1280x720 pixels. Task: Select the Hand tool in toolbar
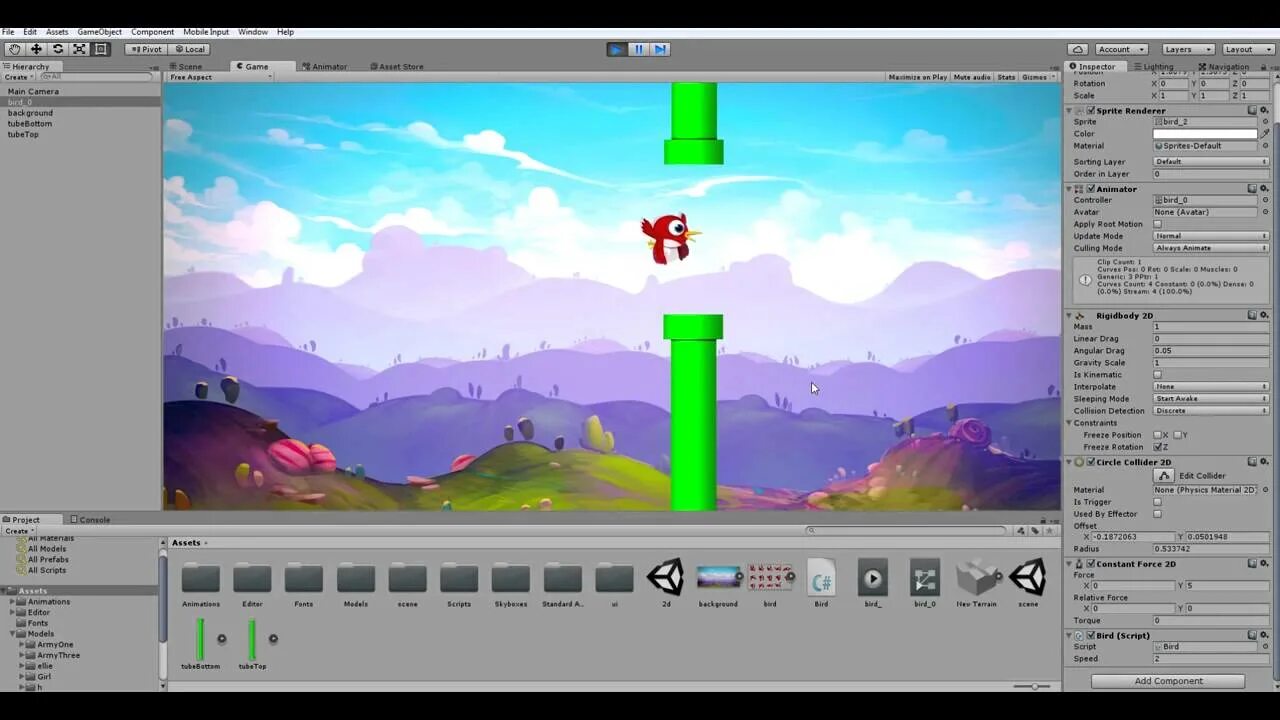click(x=14, y=49)
